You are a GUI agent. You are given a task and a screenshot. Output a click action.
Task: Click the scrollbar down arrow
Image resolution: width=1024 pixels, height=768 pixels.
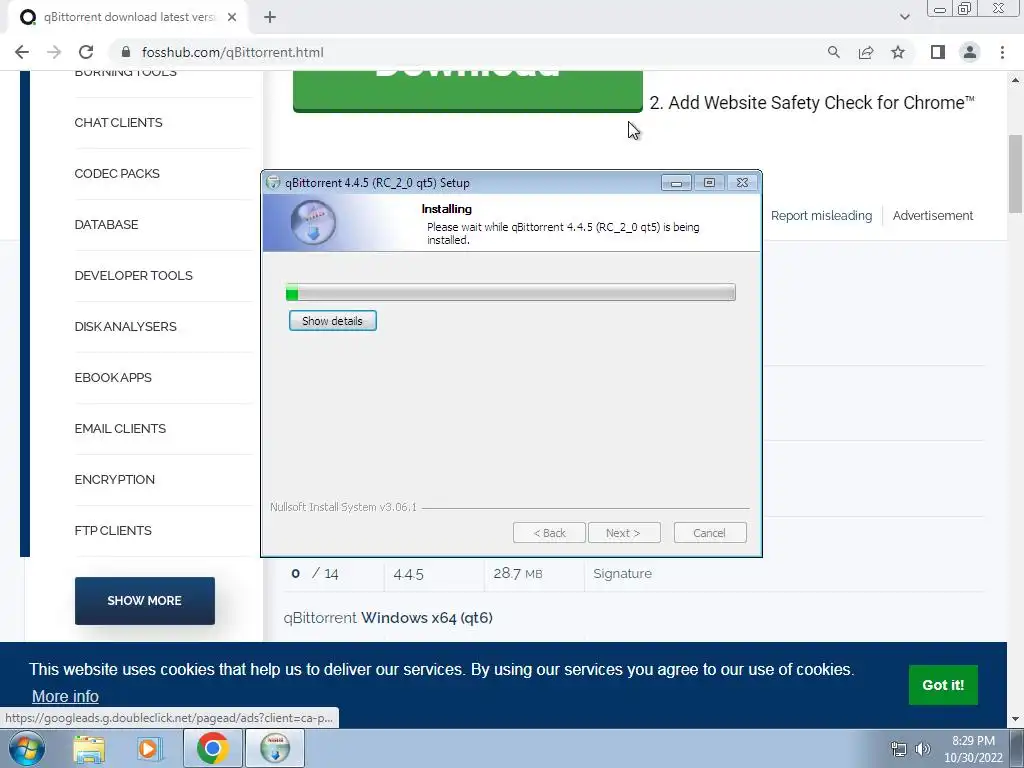[1016, 720]
